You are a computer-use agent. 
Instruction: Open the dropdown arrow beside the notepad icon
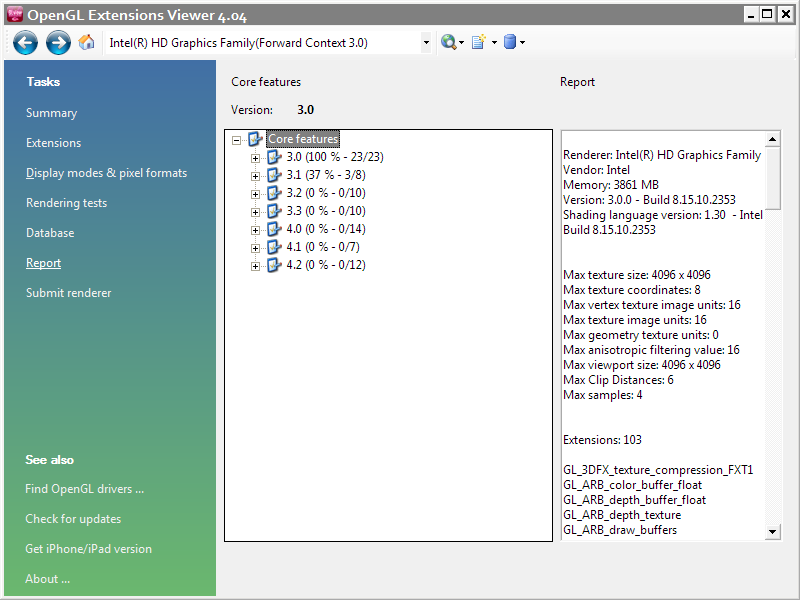point(494,42)
